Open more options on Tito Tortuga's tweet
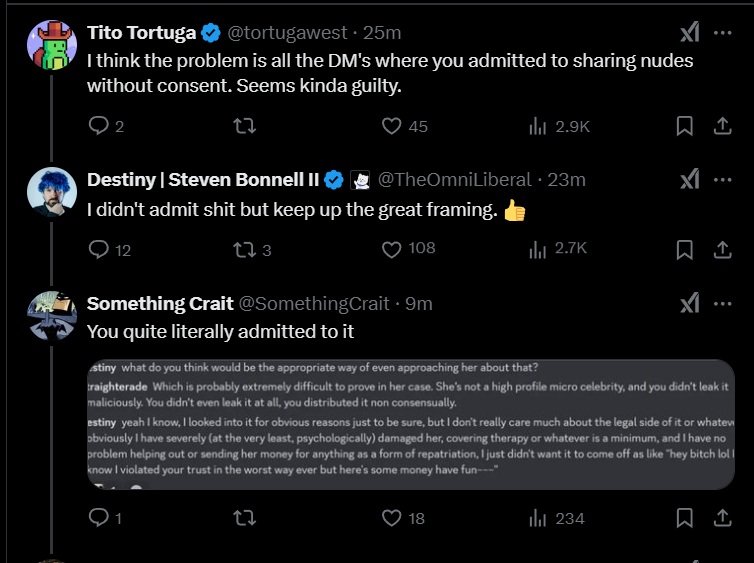 [723, 33]
